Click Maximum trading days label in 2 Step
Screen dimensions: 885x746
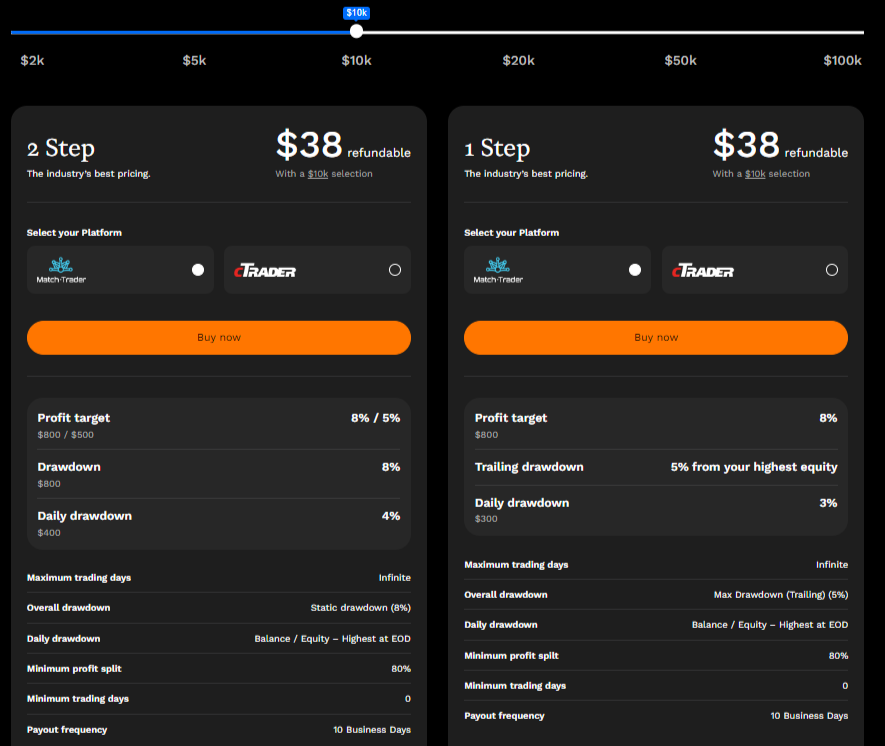[79, 578]
